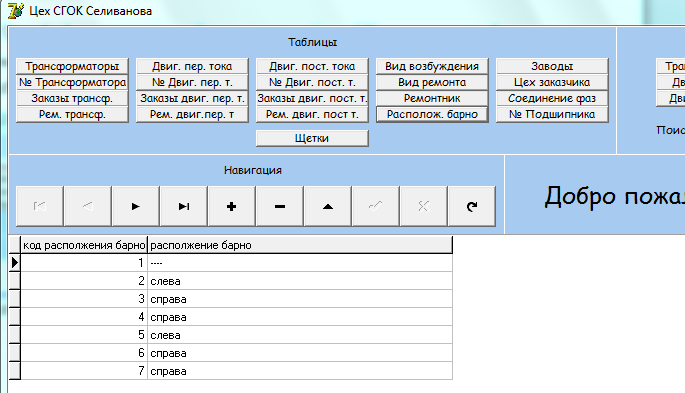The height and width of the screenshot is (393, 685).
Task: Click app icon in the title bar
Action: point(16,10)
